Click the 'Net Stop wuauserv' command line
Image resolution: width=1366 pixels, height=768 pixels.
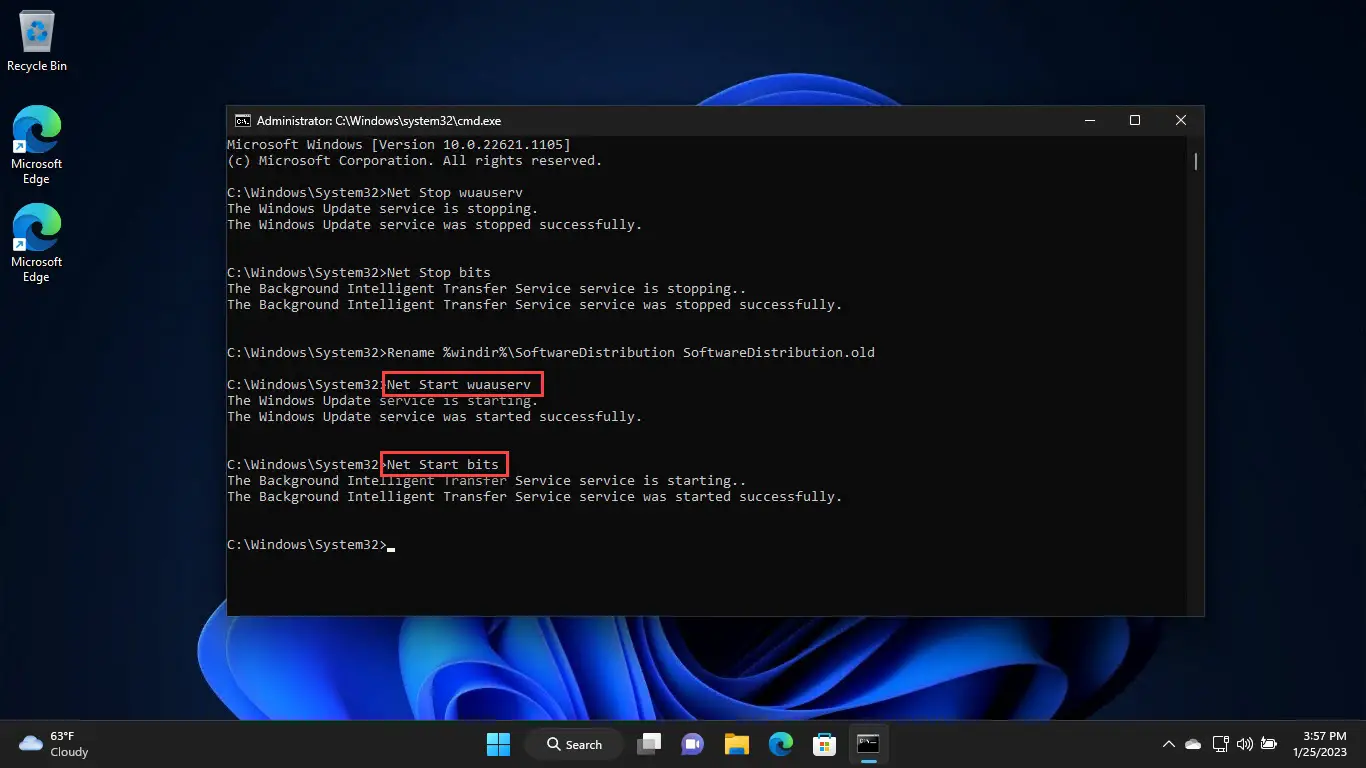coord(375,193)
